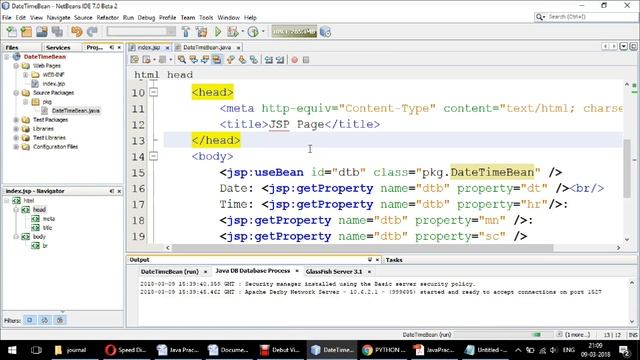
Task: Open the Window menu
Action: tap(229, 18)
